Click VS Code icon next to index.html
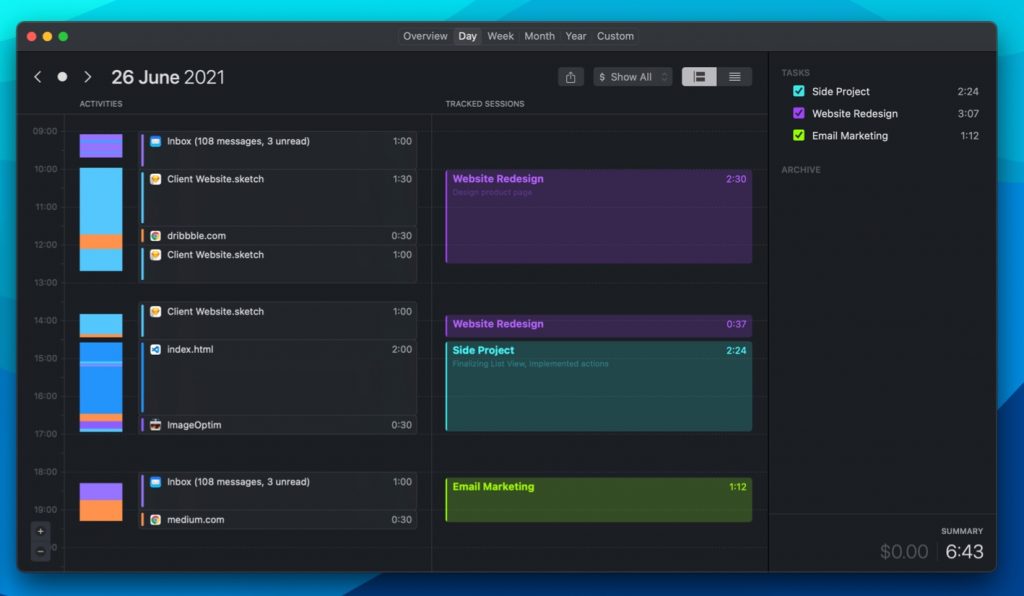Image resolution: width=1024 pixels, height=596 pixels. click(x=155, y=349)
